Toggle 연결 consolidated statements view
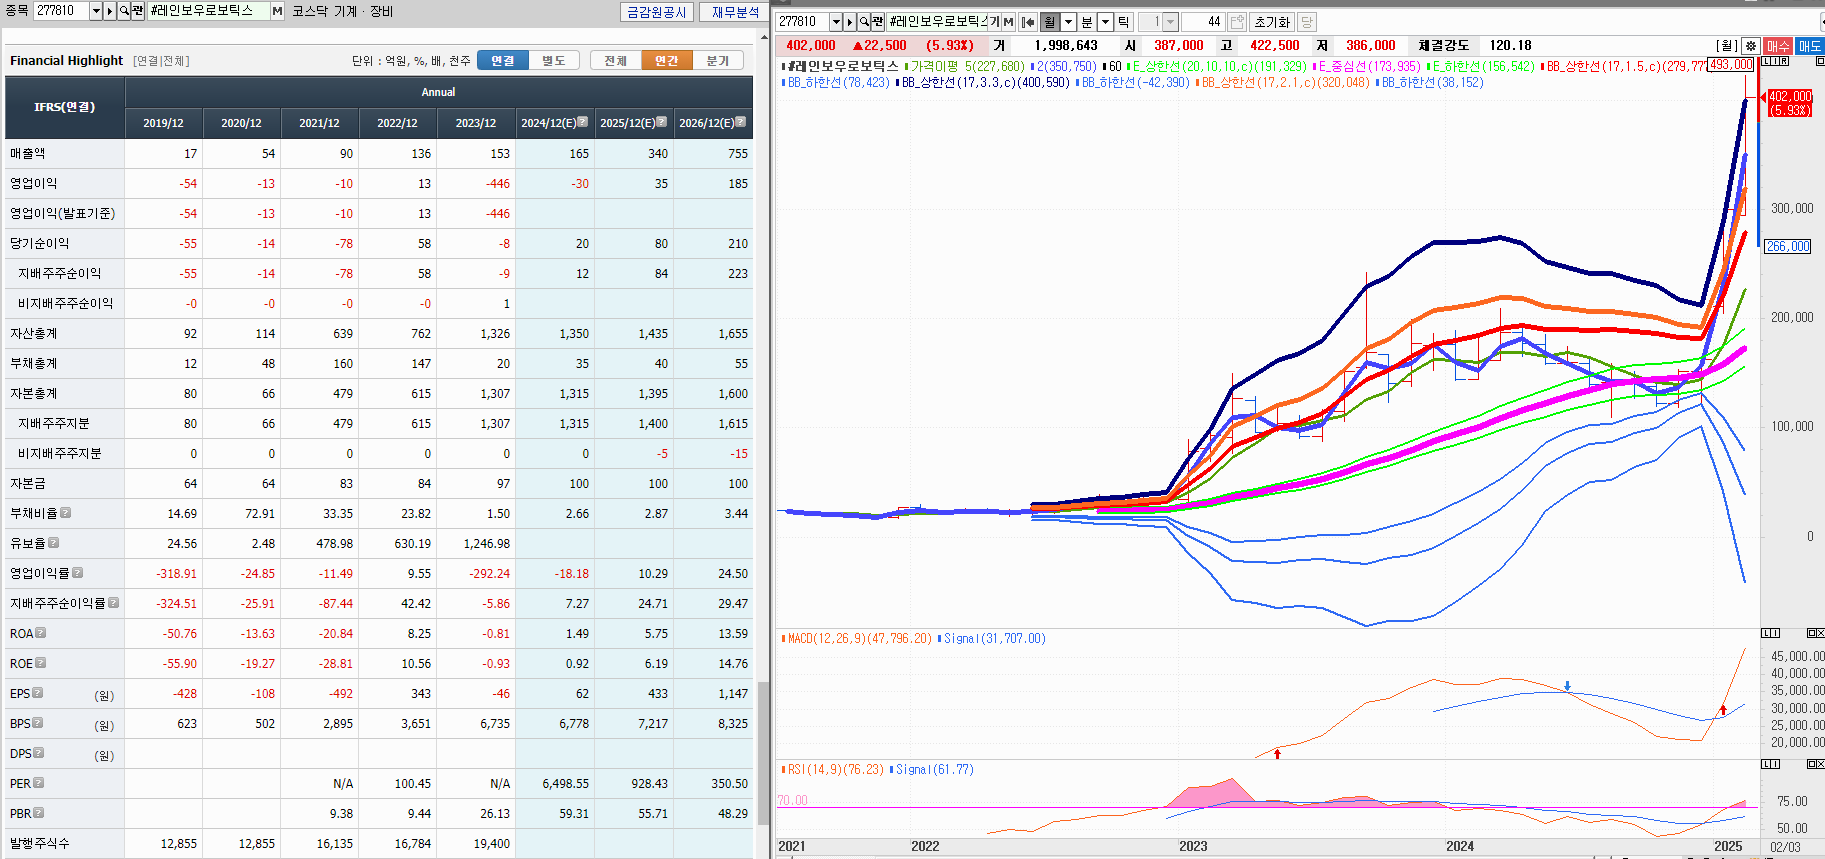 tap(502, 61)
